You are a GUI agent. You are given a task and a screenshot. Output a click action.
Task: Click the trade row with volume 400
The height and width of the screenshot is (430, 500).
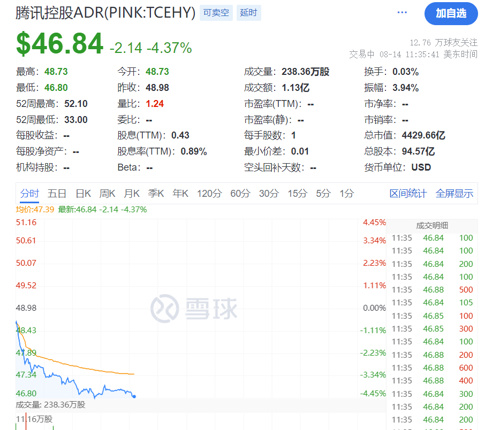tap(432, 381)
